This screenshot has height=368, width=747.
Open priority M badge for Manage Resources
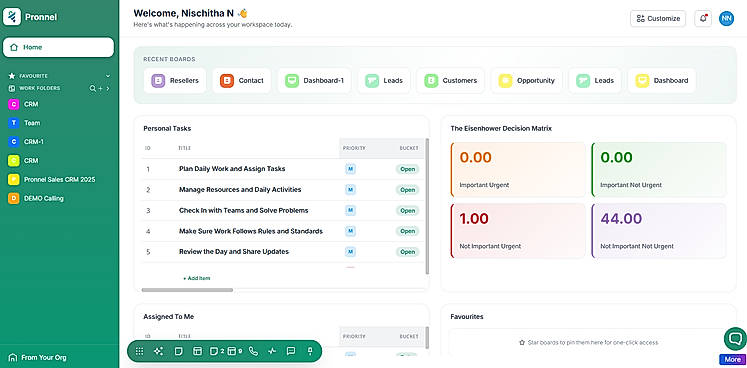pyautogui.click(x=351, y=190)
